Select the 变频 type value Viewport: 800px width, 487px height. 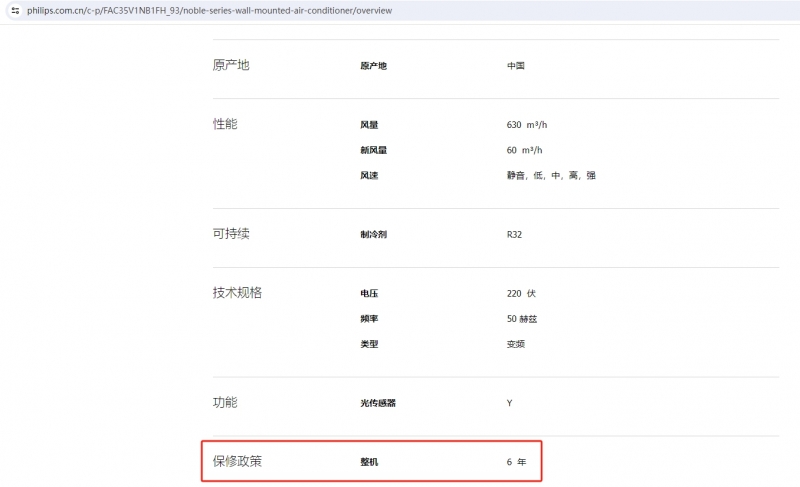tap(516, 344)
